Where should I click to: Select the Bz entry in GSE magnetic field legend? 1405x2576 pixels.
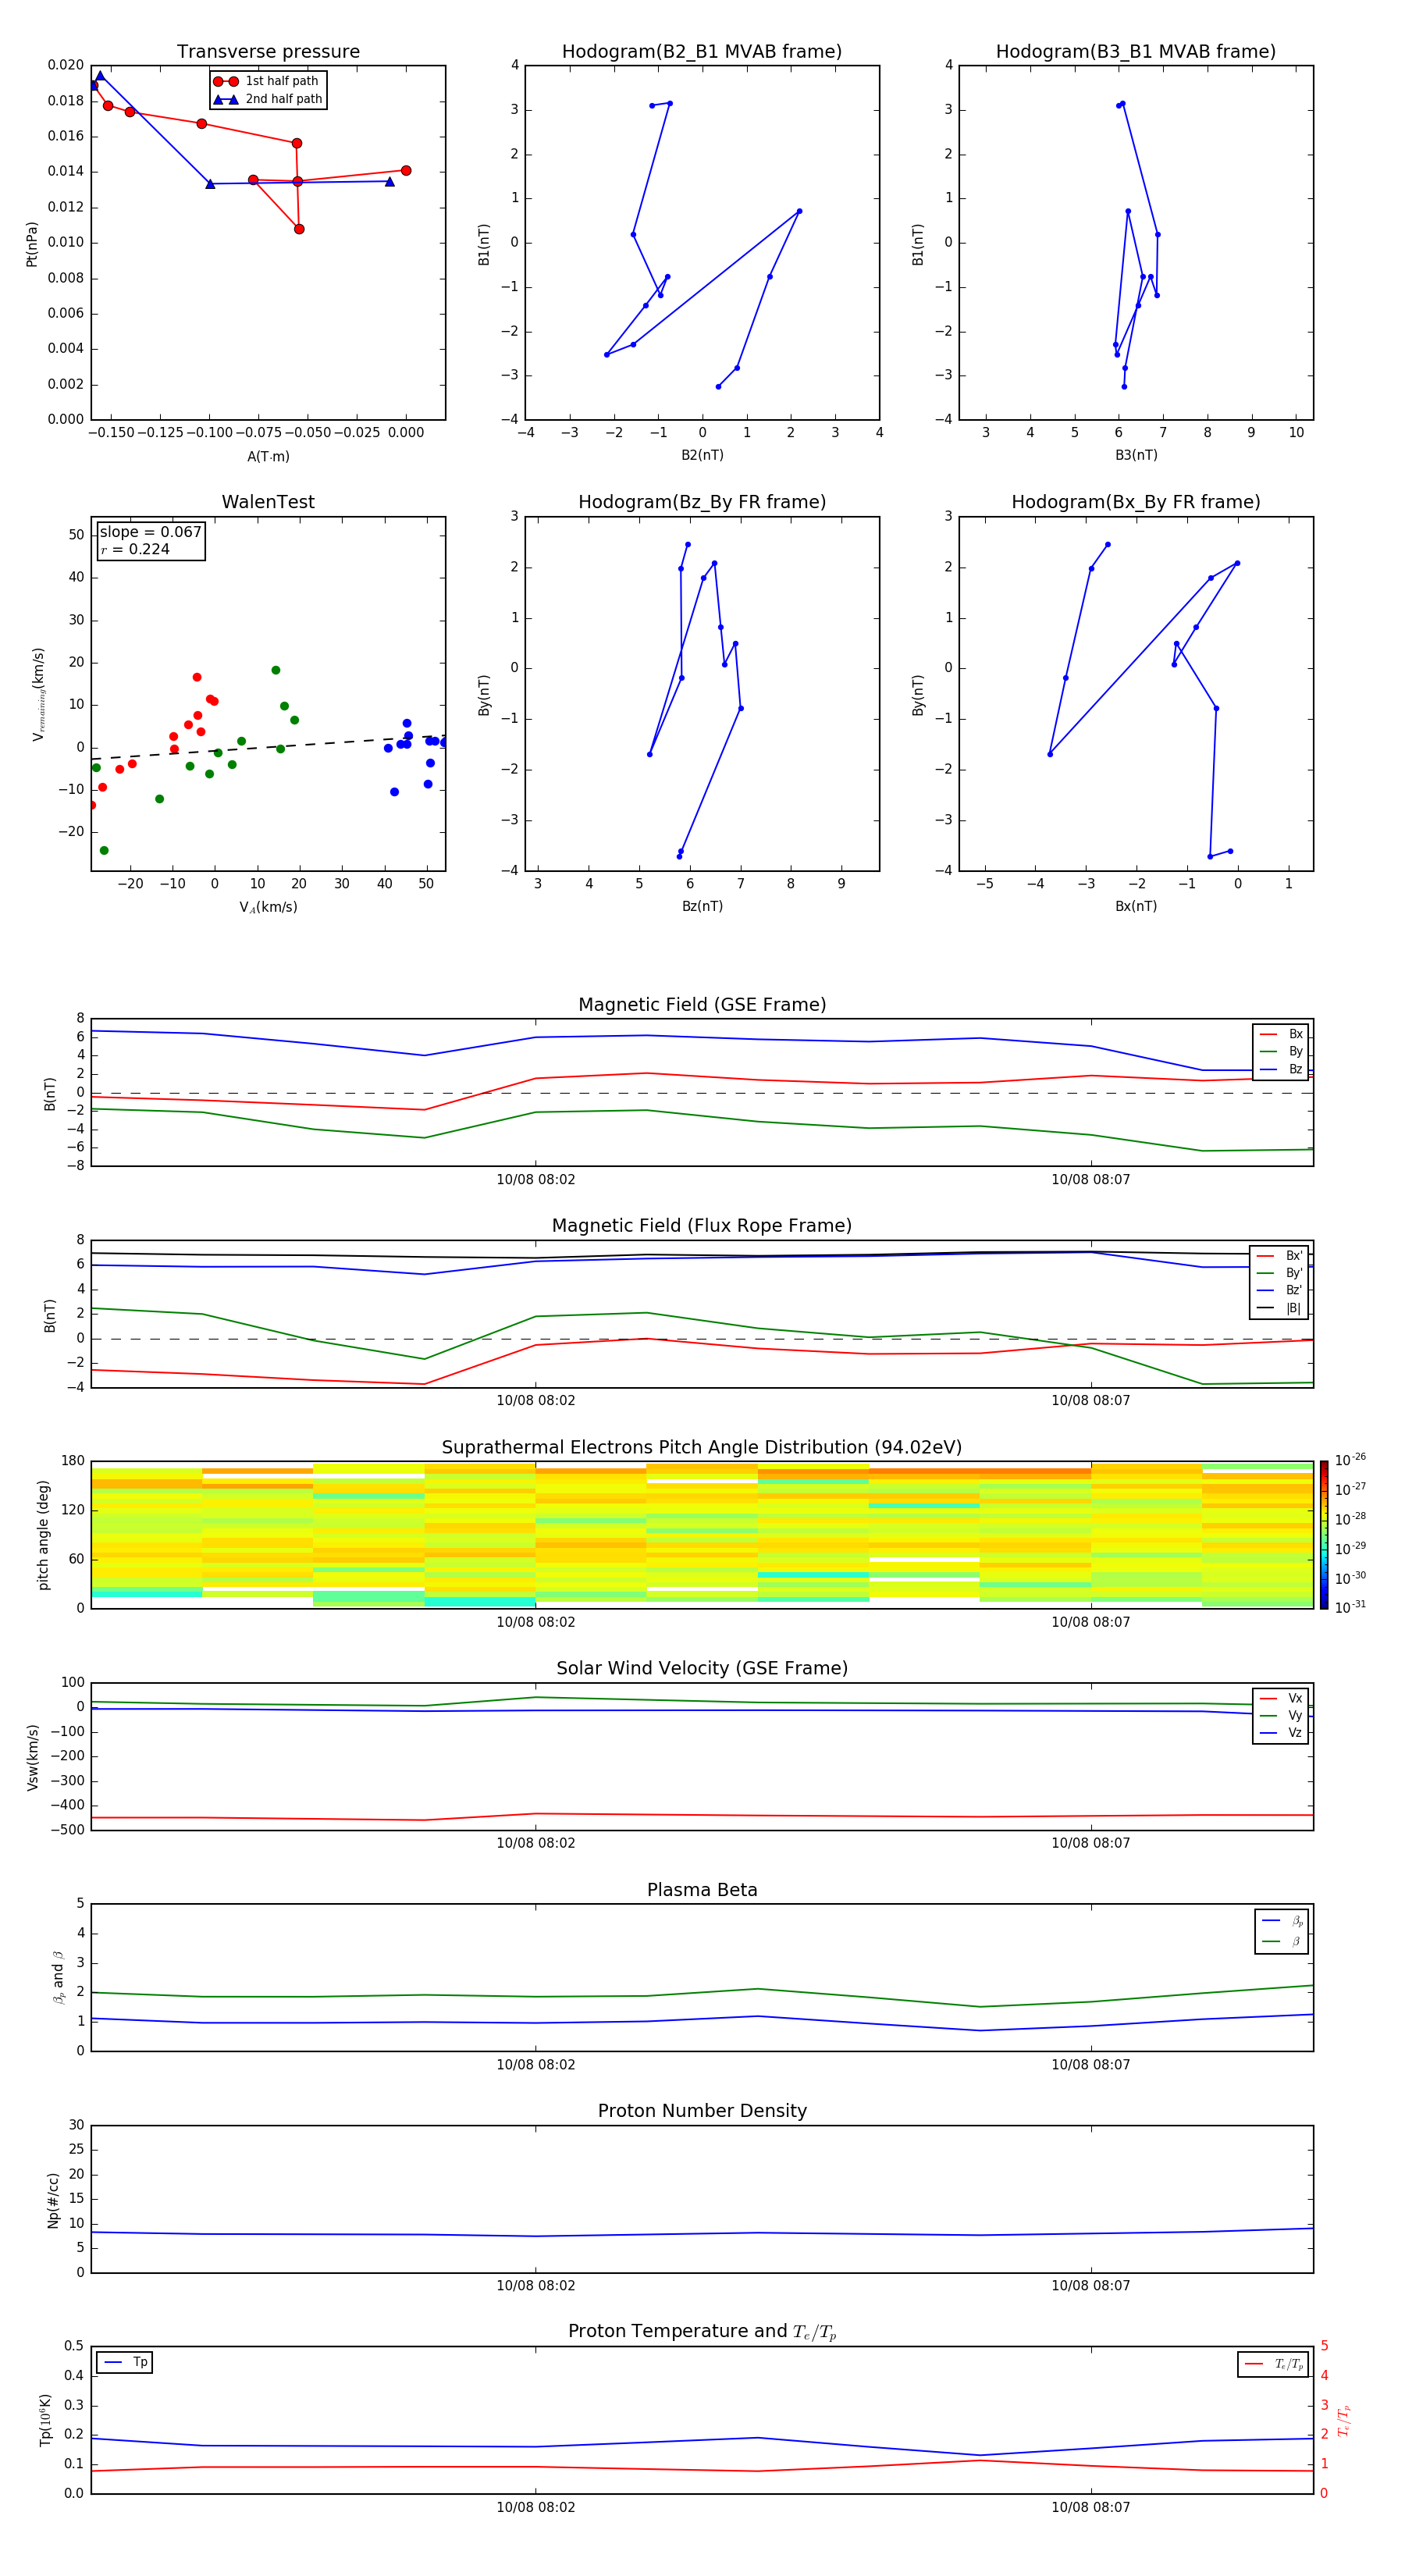pos(1281,1069)
